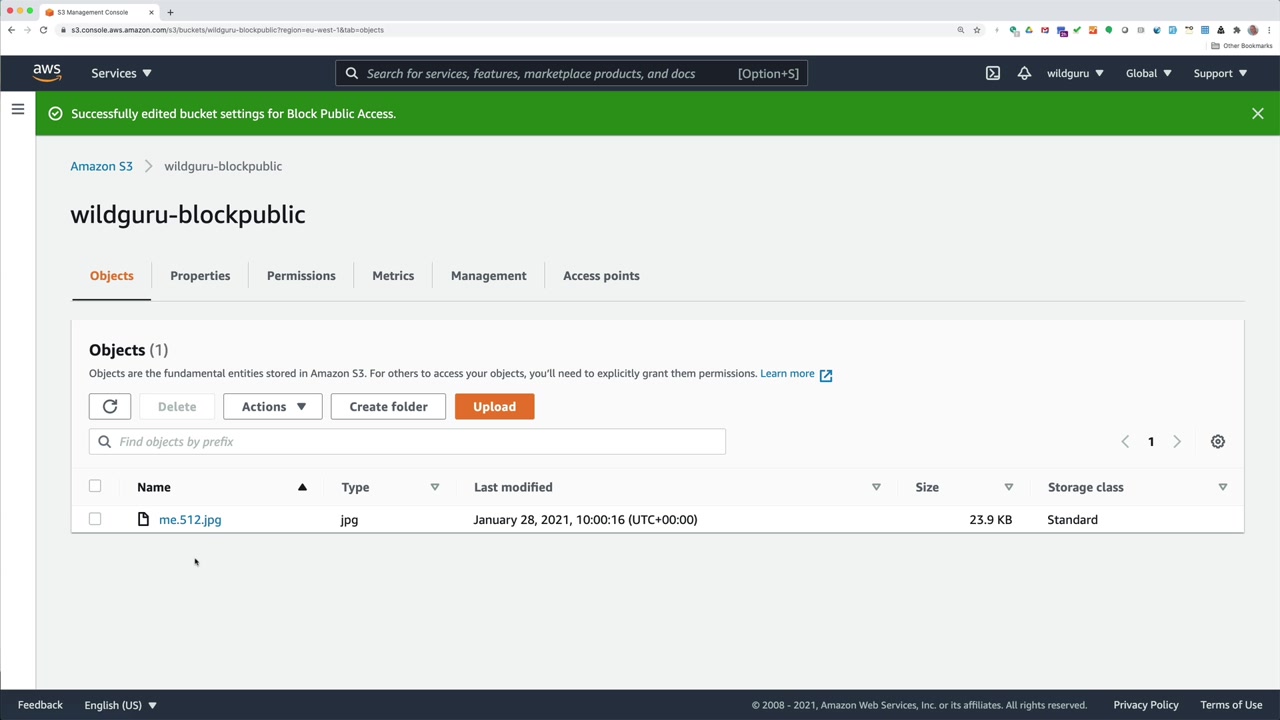Open the Actions dropdown

tap(273, 407)
